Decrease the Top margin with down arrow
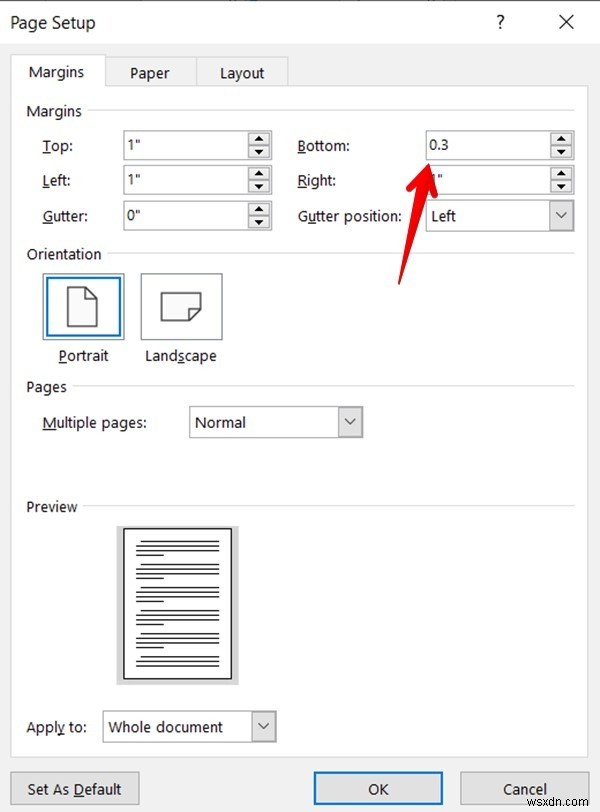 click(x=259, y=152)
